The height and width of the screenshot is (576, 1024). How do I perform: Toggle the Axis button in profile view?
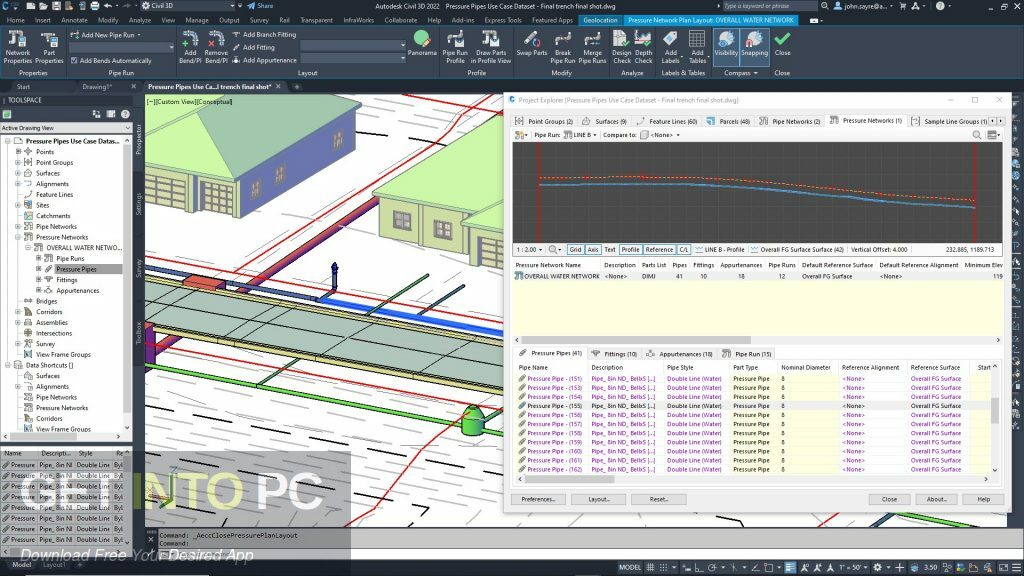click(x=592, y=249)
